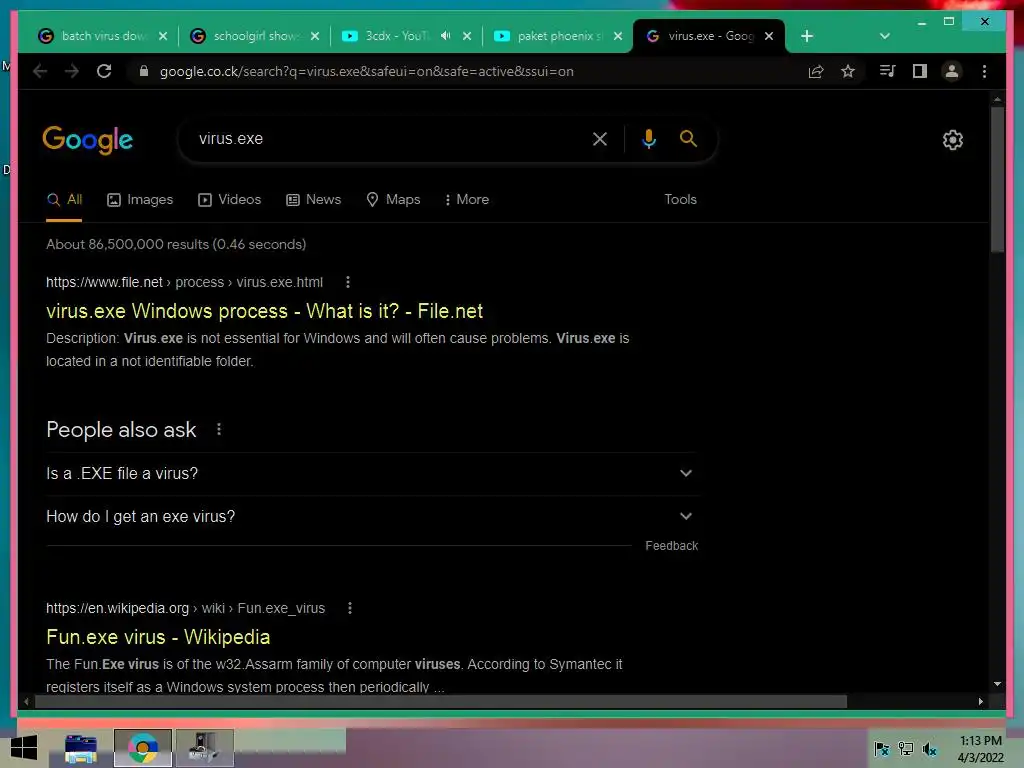Open virus.exe Windows process File.net link

264,312
